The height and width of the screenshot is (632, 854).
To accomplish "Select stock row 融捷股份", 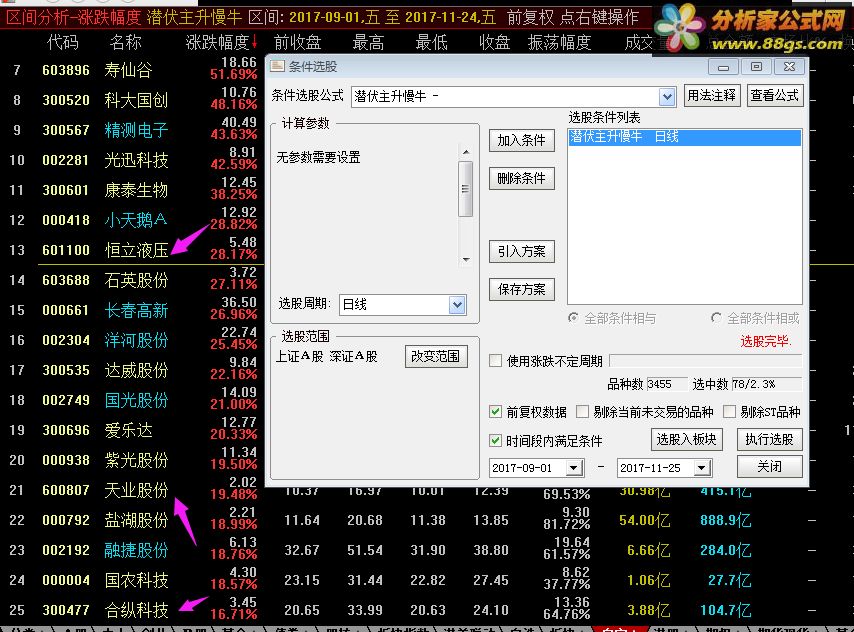I will click(x=136, y=550).
